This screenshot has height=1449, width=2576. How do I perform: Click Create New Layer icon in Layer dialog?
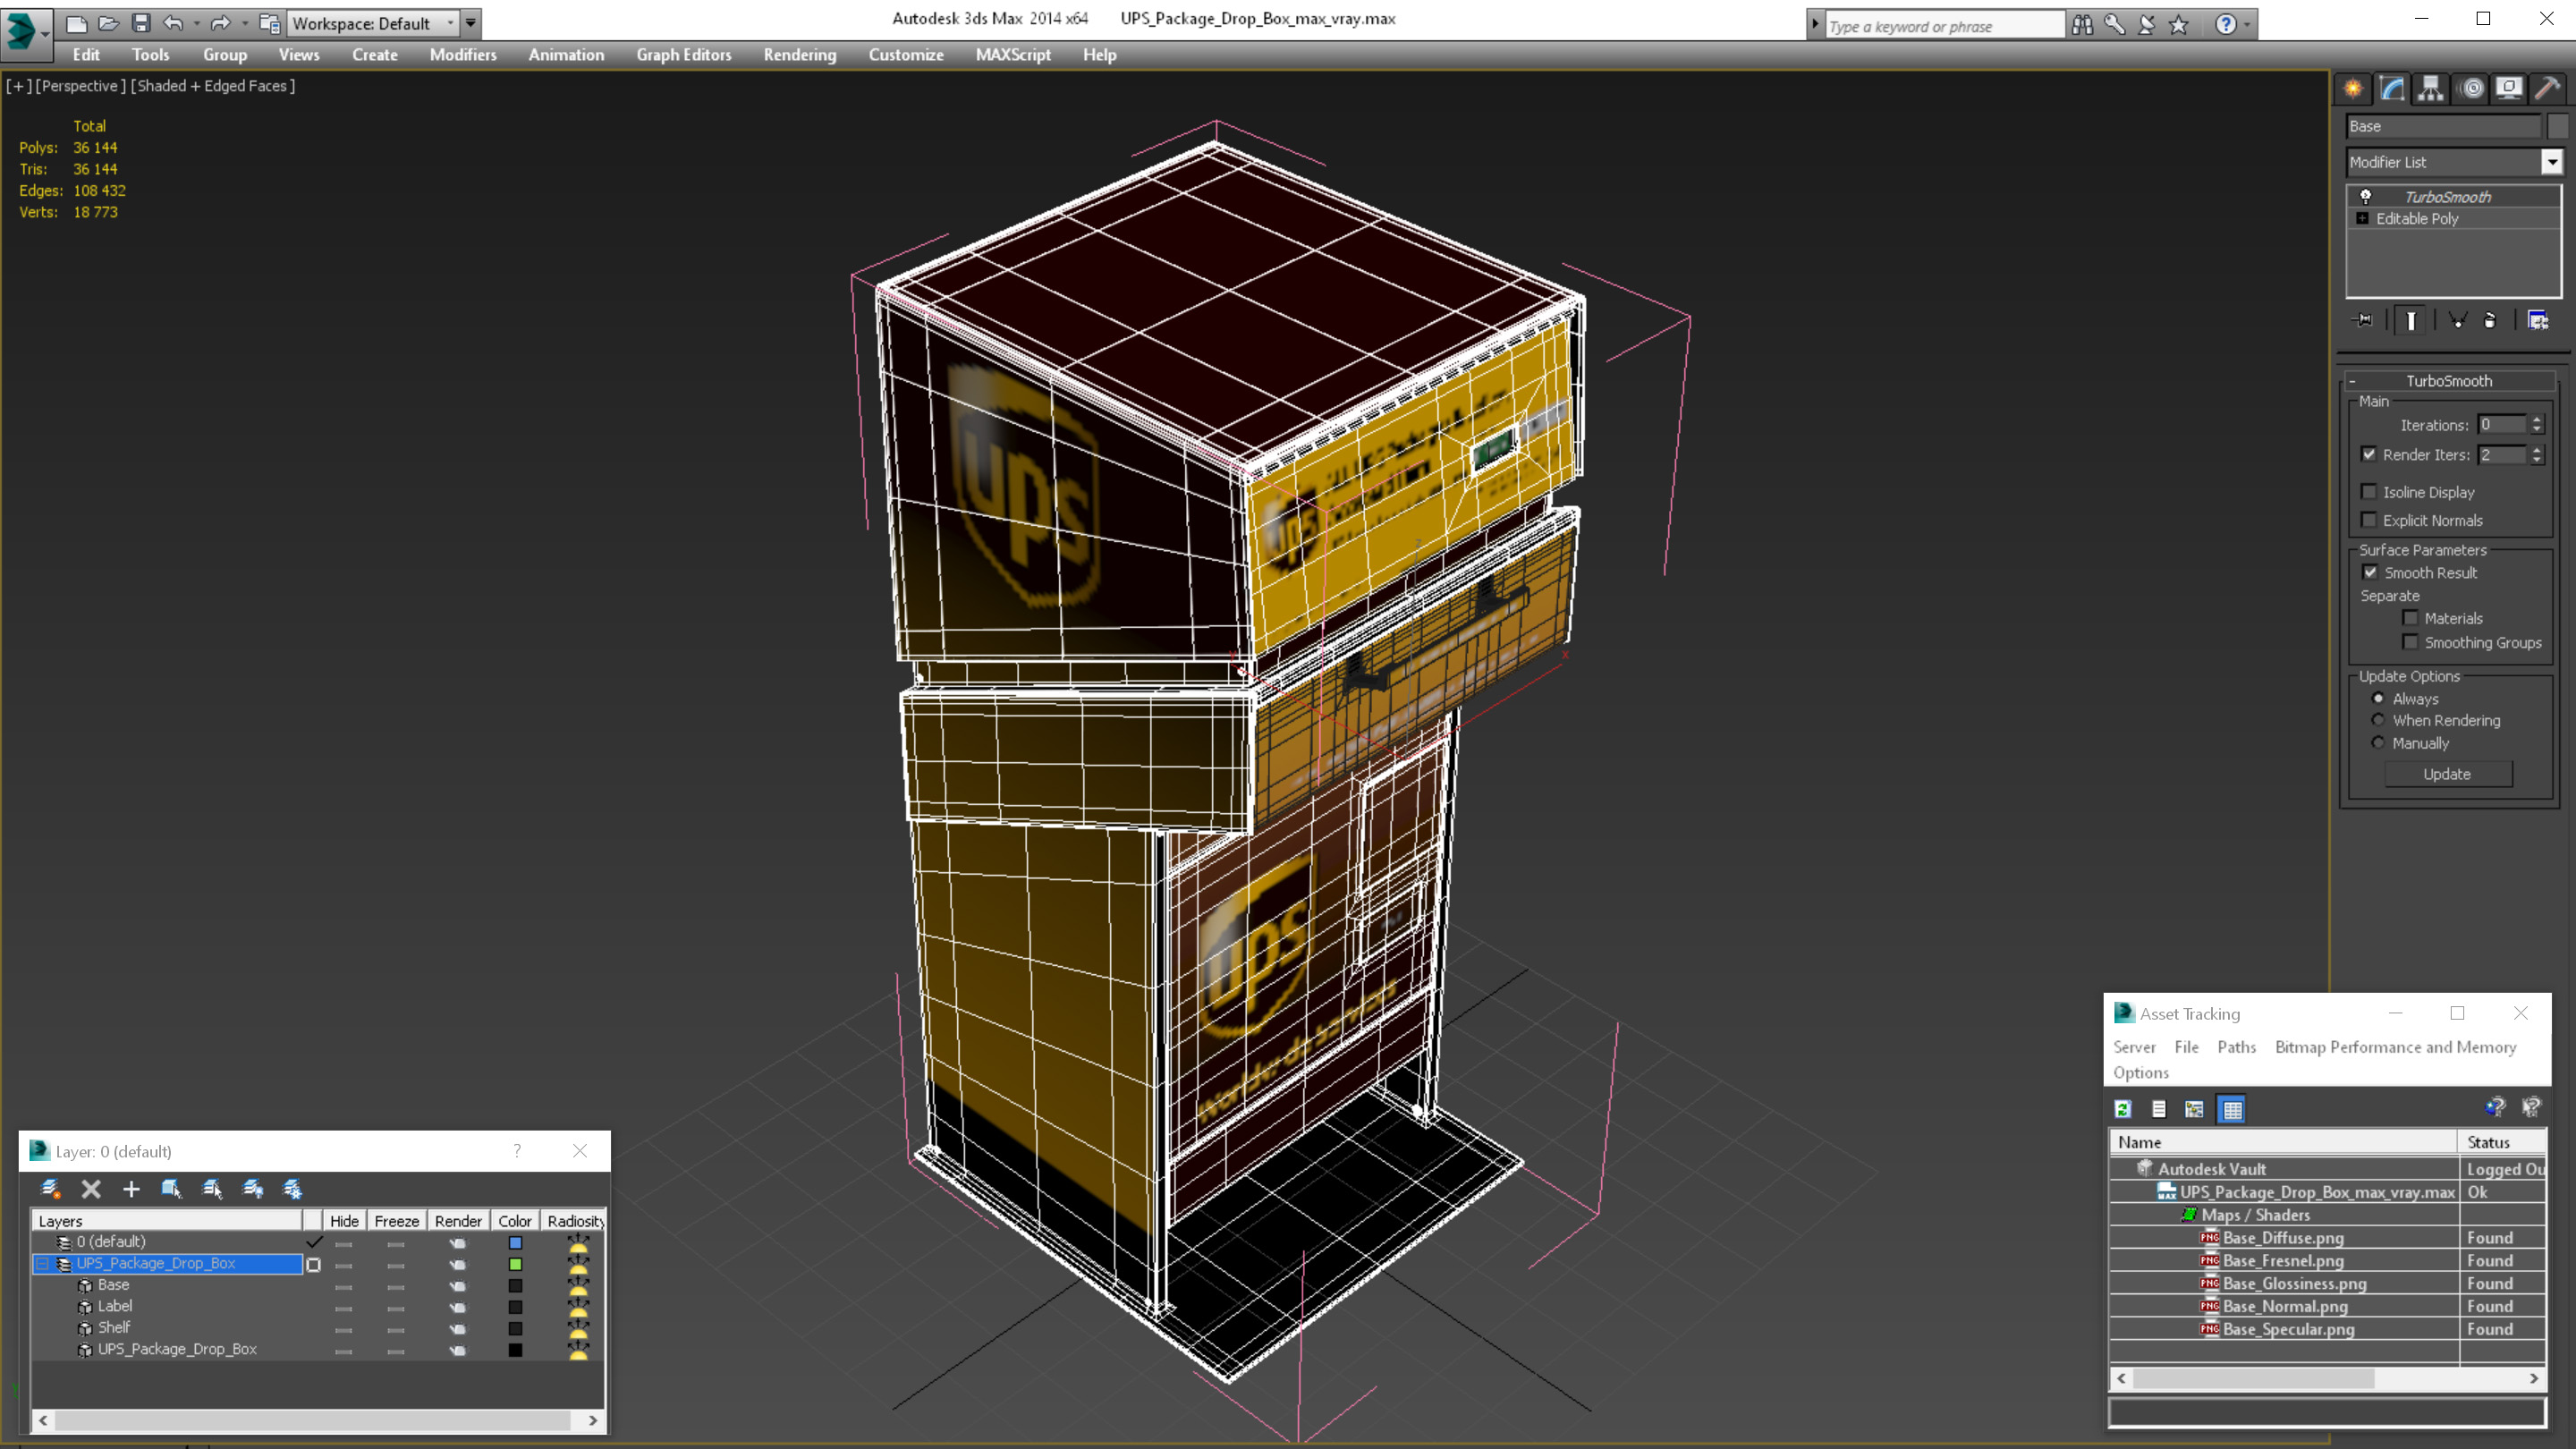tap(50, 1188)
